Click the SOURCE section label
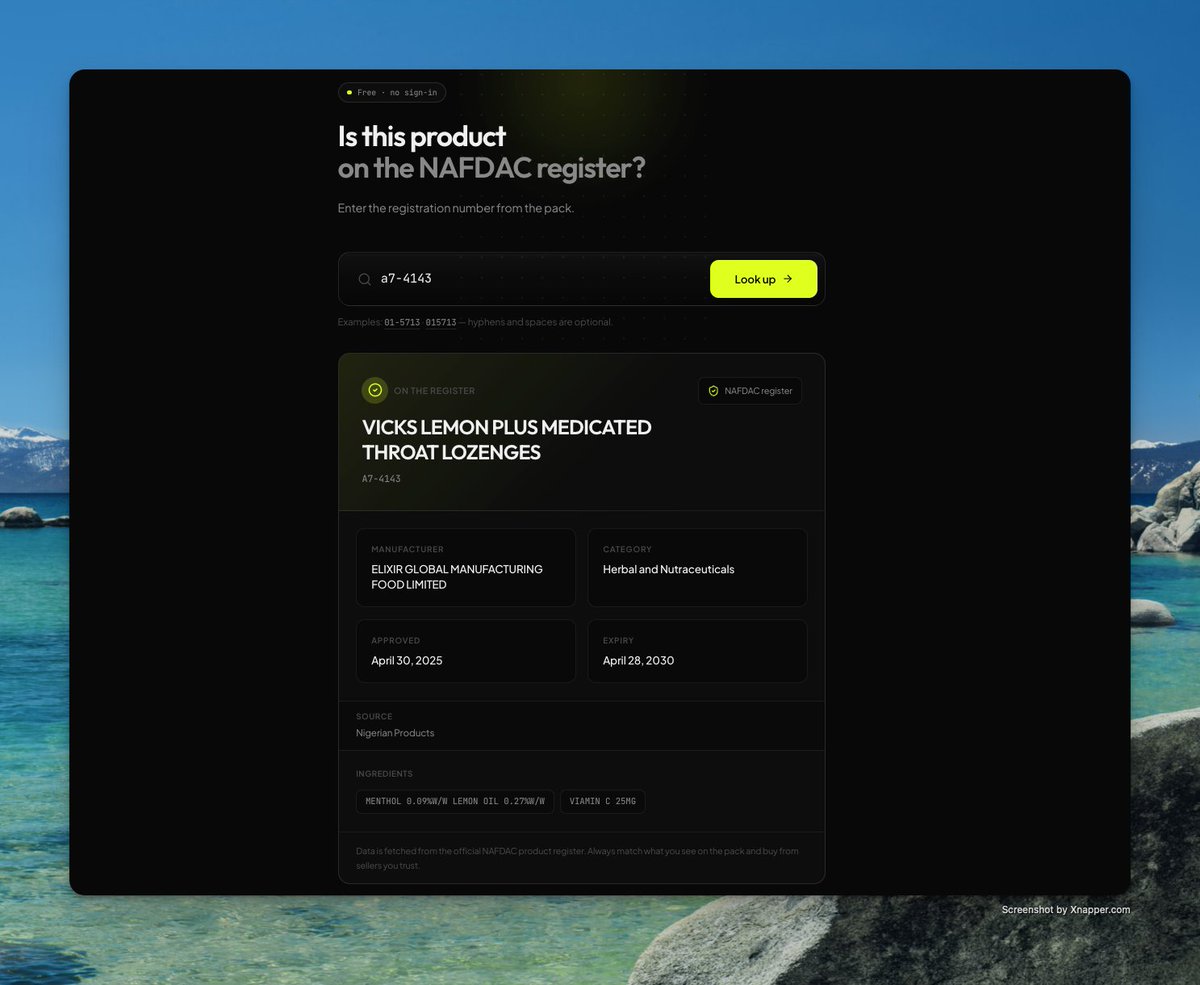Viewport: 1200px width, 985px height. [374, 716]
